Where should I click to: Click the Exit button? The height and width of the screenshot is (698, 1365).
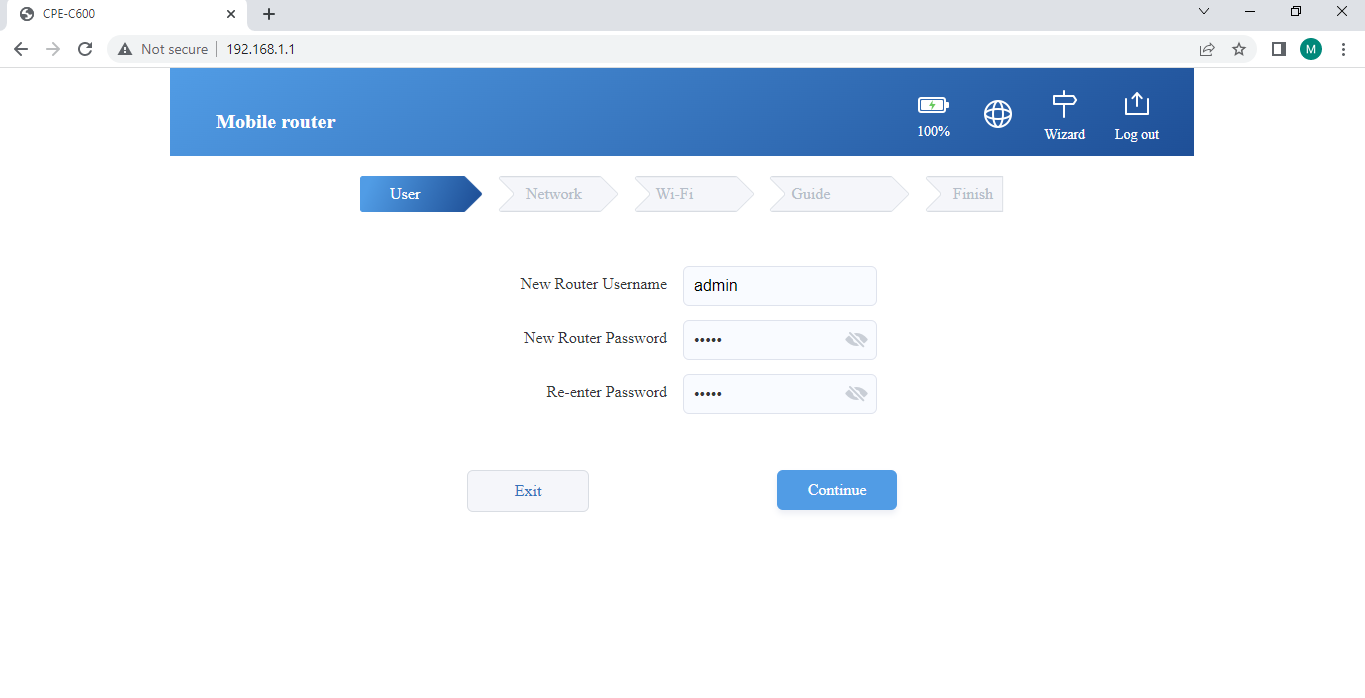528,491
